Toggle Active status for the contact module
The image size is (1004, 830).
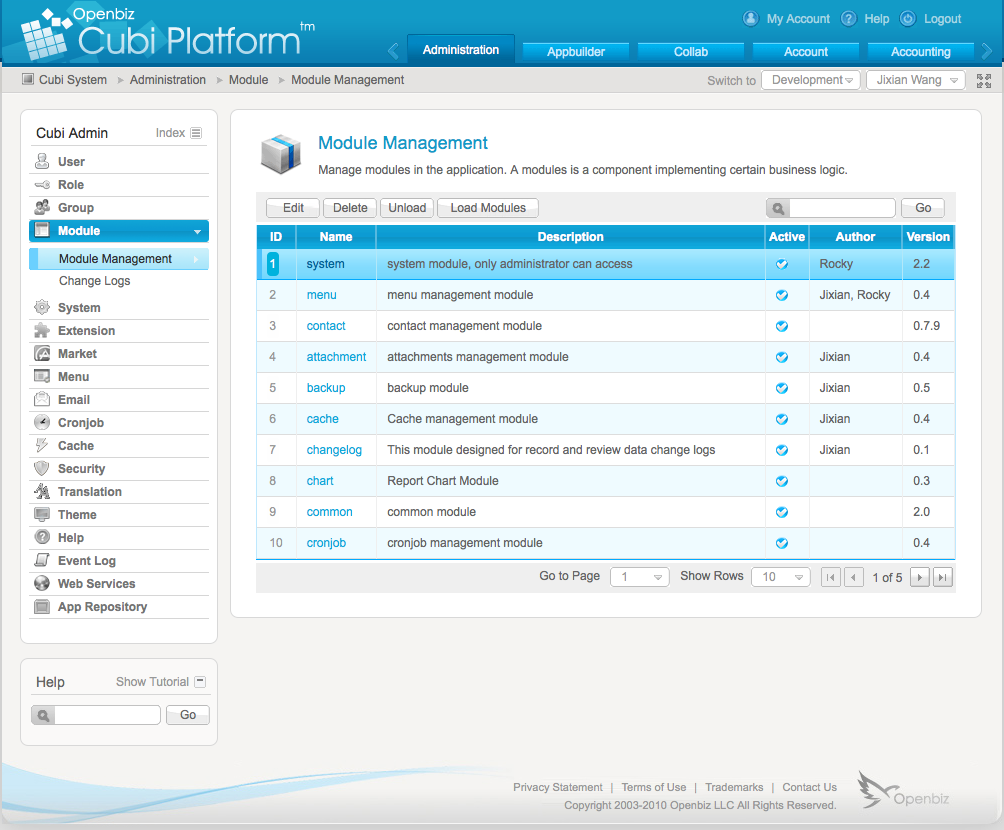point(781,325)
